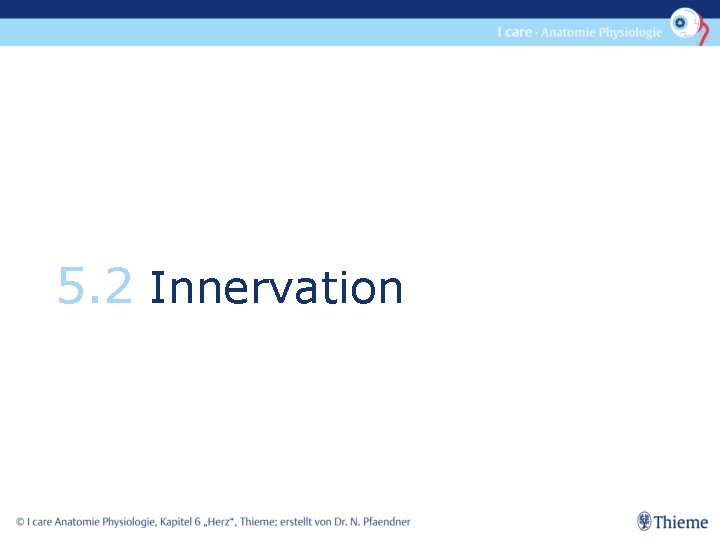Click the "Innervation" slide title

[x=276, y=287]
